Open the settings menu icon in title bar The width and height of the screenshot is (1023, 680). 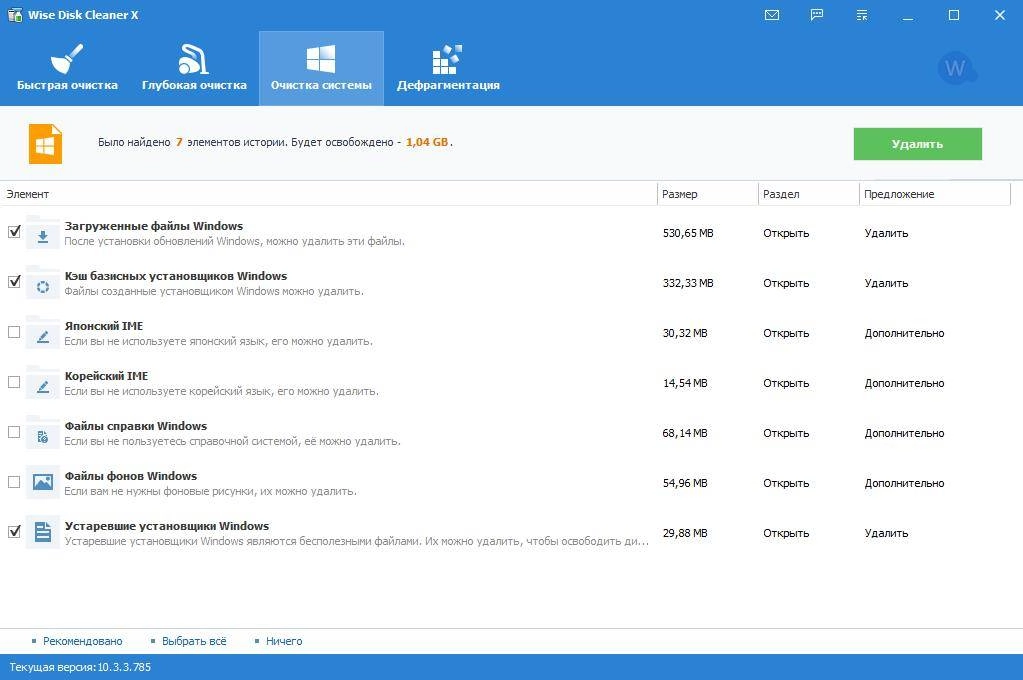coord(862,15)
